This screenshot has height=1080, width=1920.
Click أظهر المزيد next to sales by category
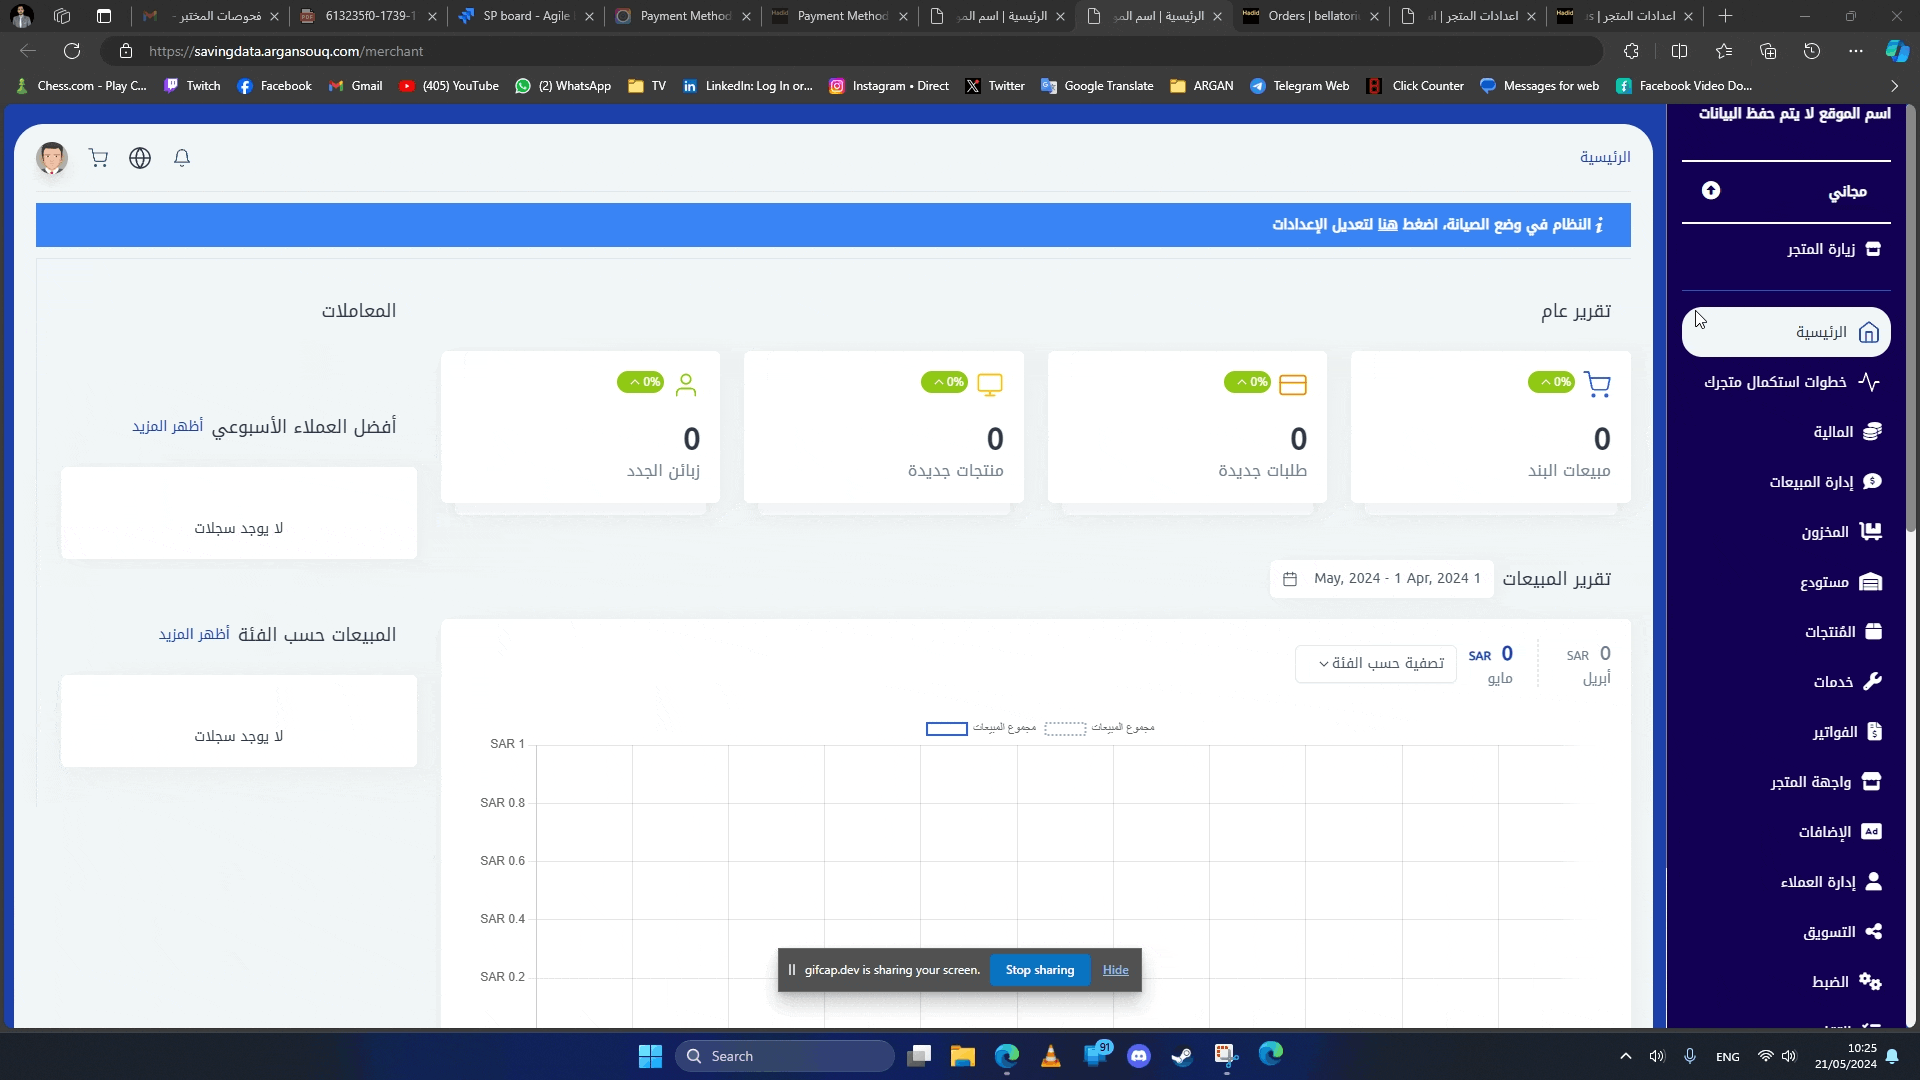point(194,635)
